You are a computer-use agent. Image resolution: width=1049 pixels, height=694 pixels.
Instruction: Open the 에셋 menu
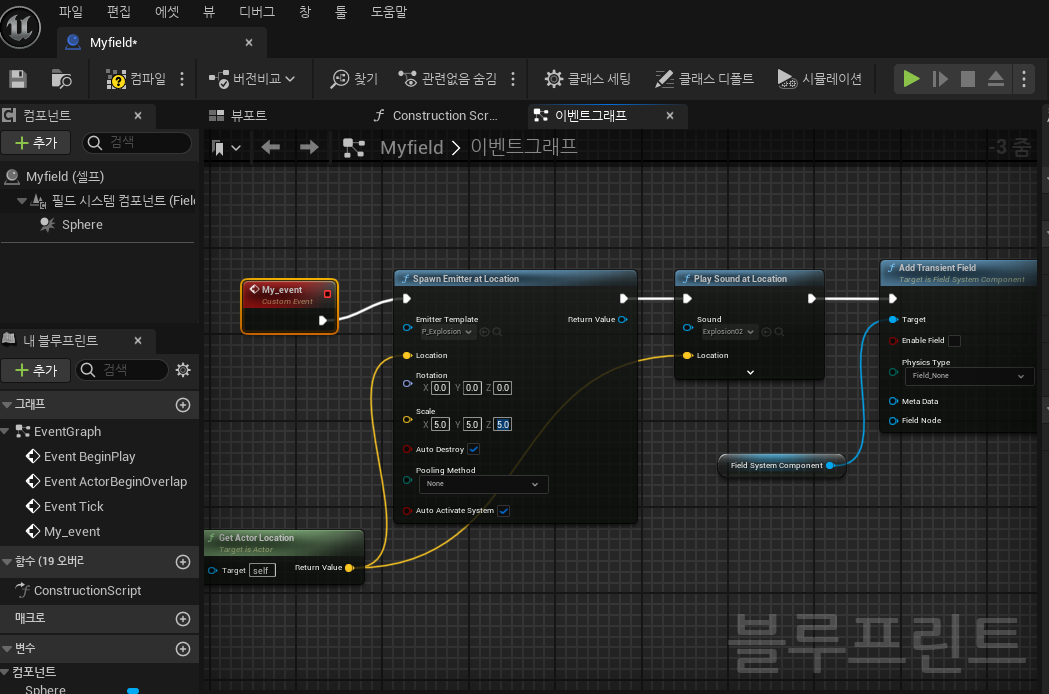[167, 11]
